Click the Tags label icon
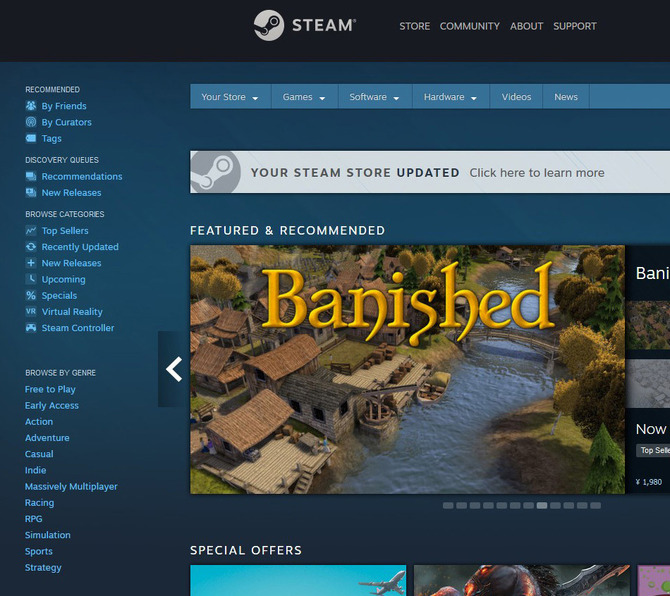This screenshot has height=596, width=670. (31, 138)
